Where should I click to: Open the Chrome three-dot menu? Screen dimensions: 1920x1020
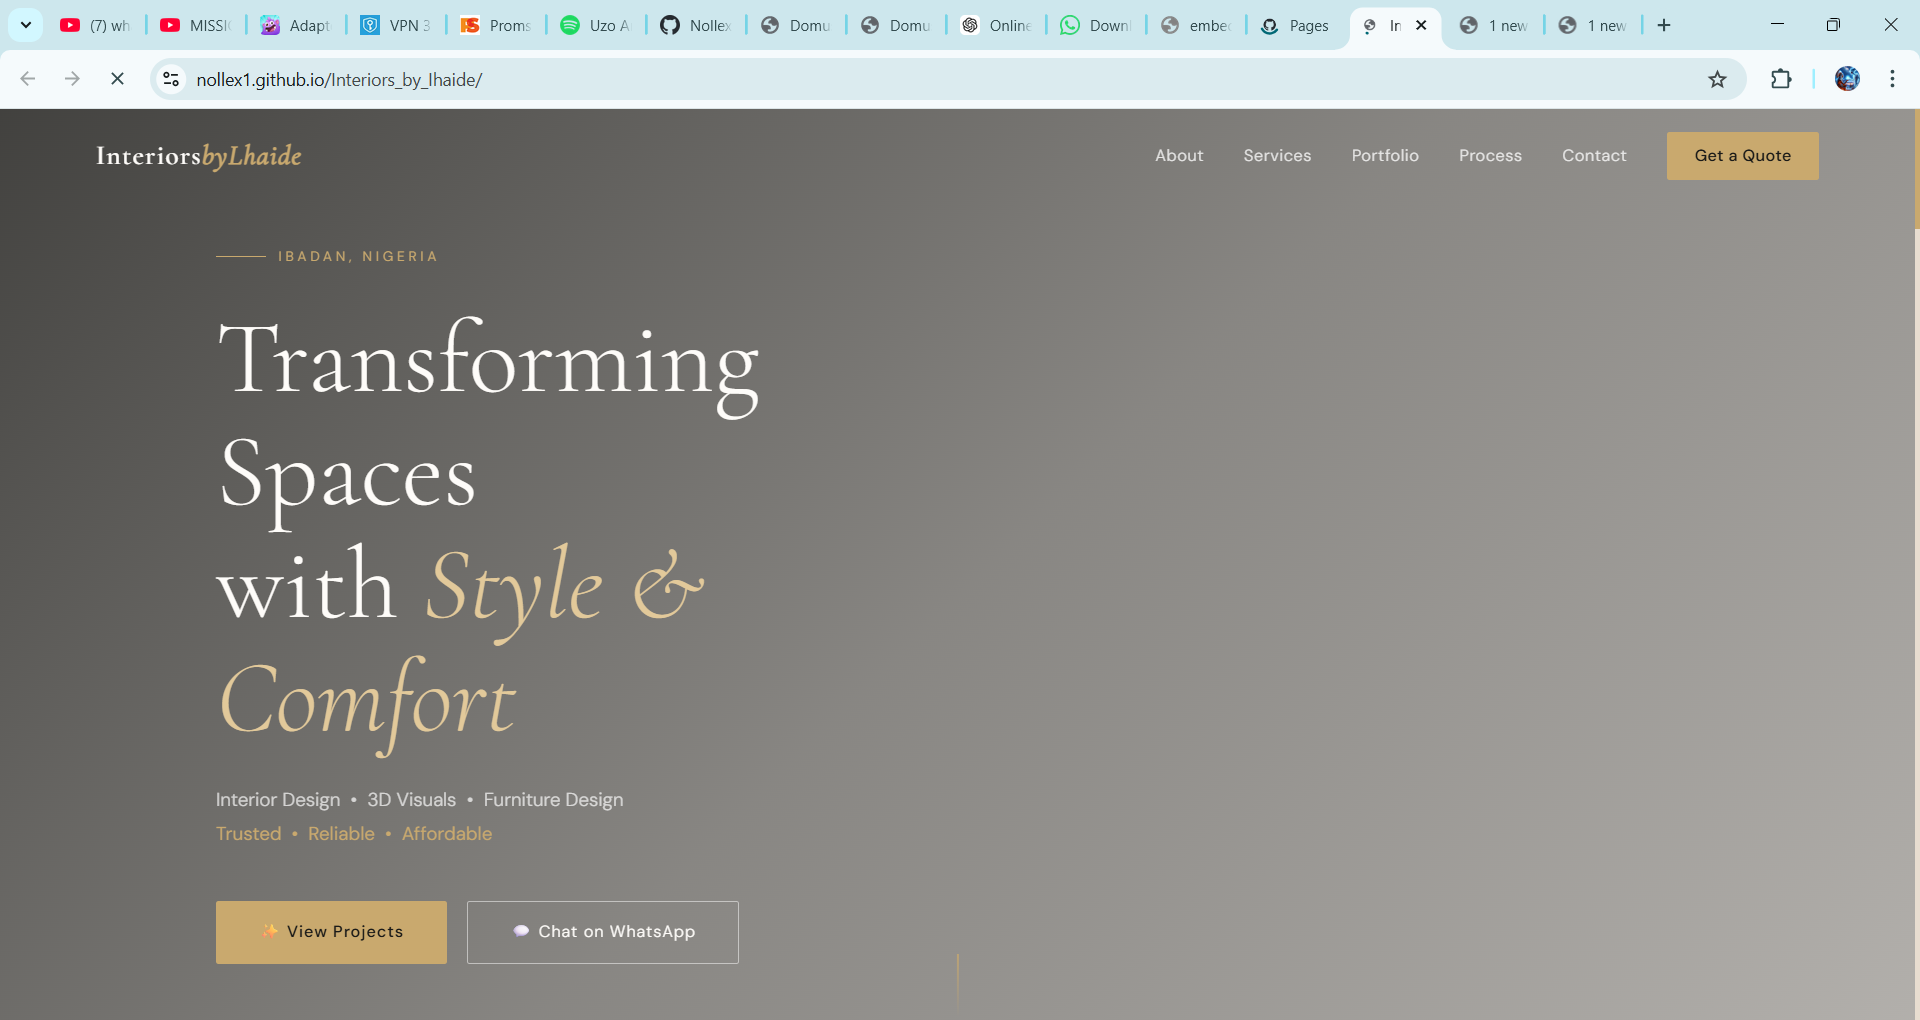pyautogui.click(x=1892, y=79)
